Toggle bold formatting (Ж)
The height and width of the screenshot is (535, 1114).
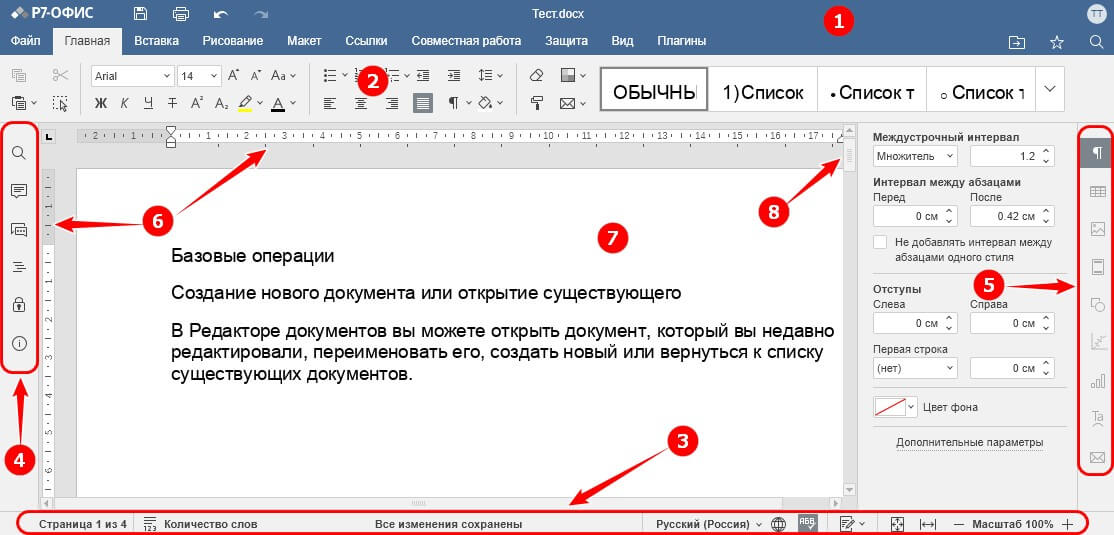100,104
